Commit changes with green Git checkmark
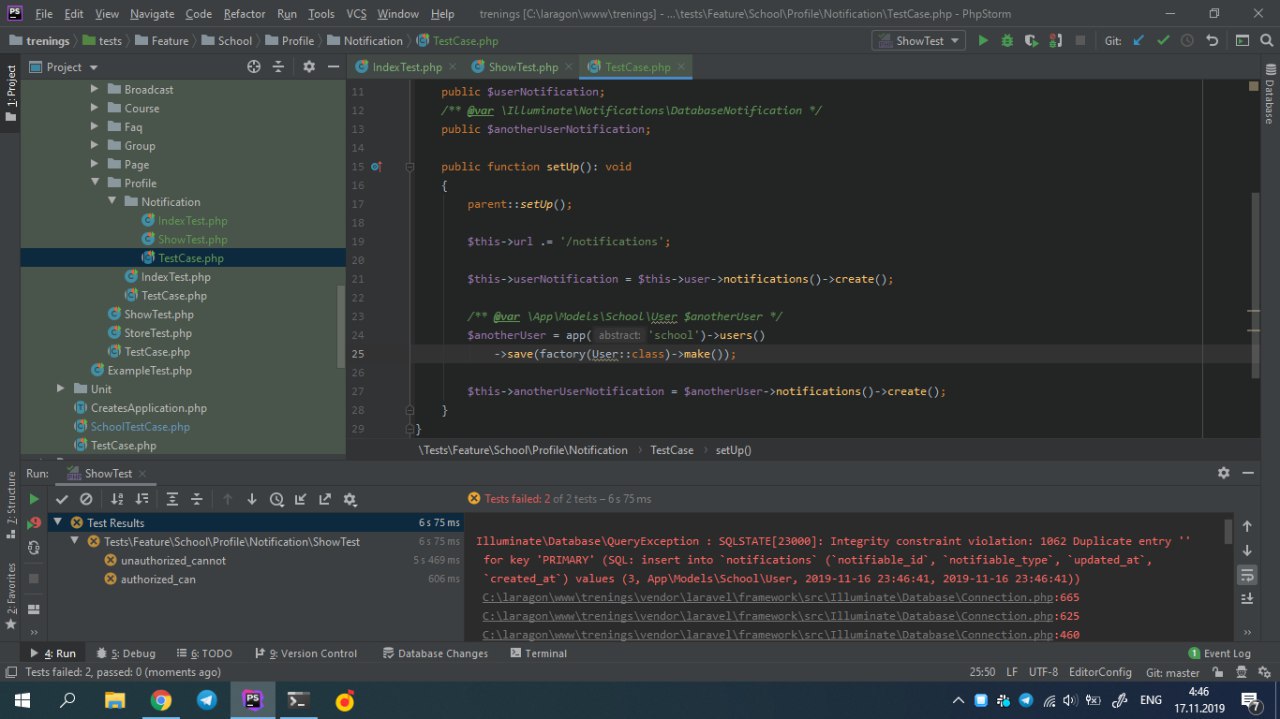 [x=1163, y=41]
